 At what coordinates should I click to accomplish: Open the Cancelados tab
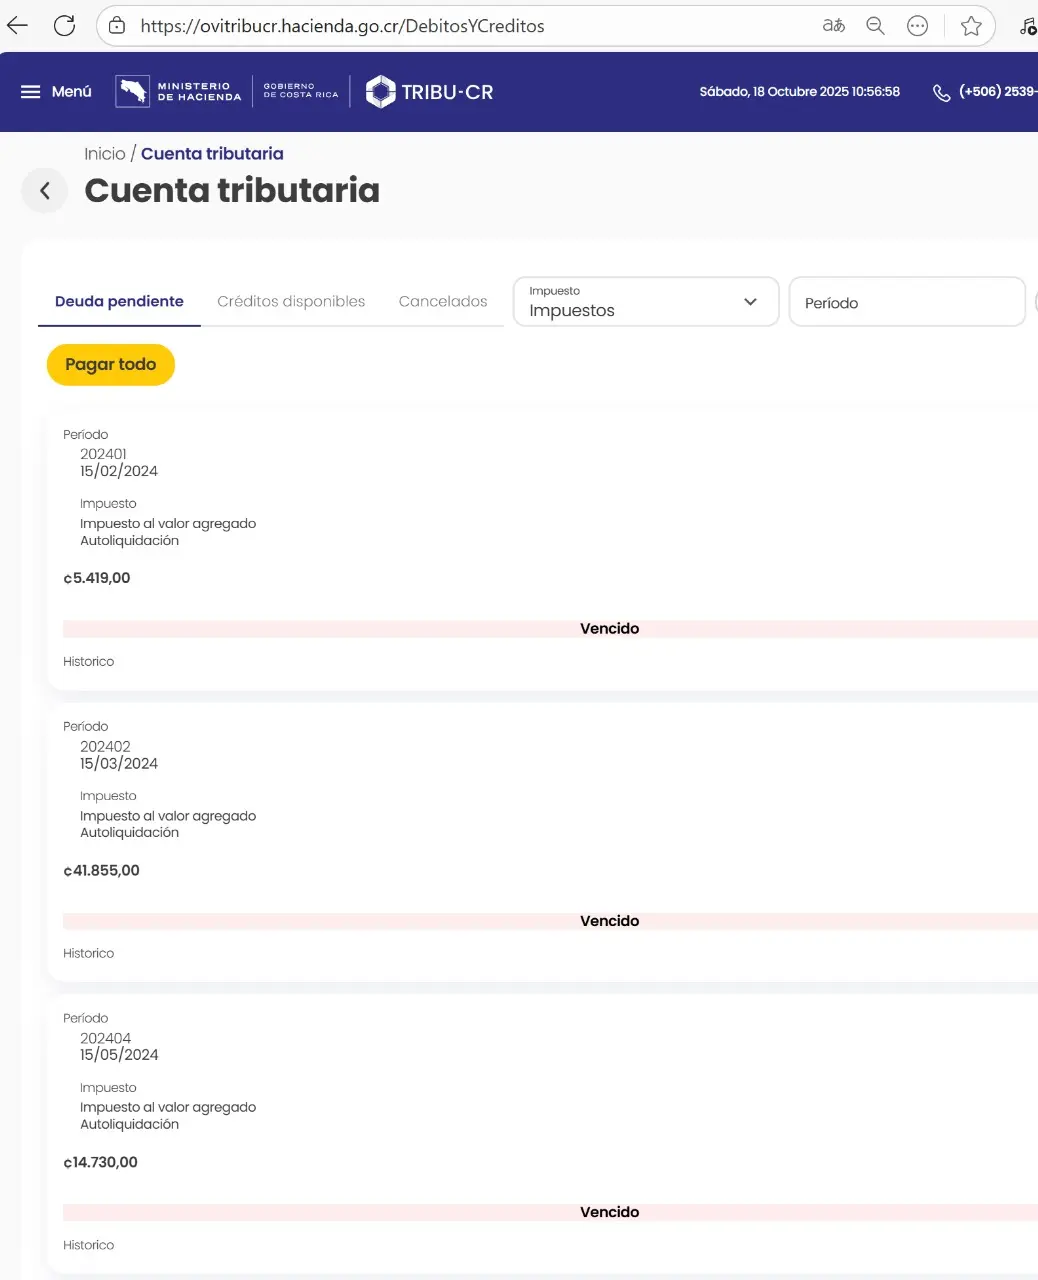point(443,302)
